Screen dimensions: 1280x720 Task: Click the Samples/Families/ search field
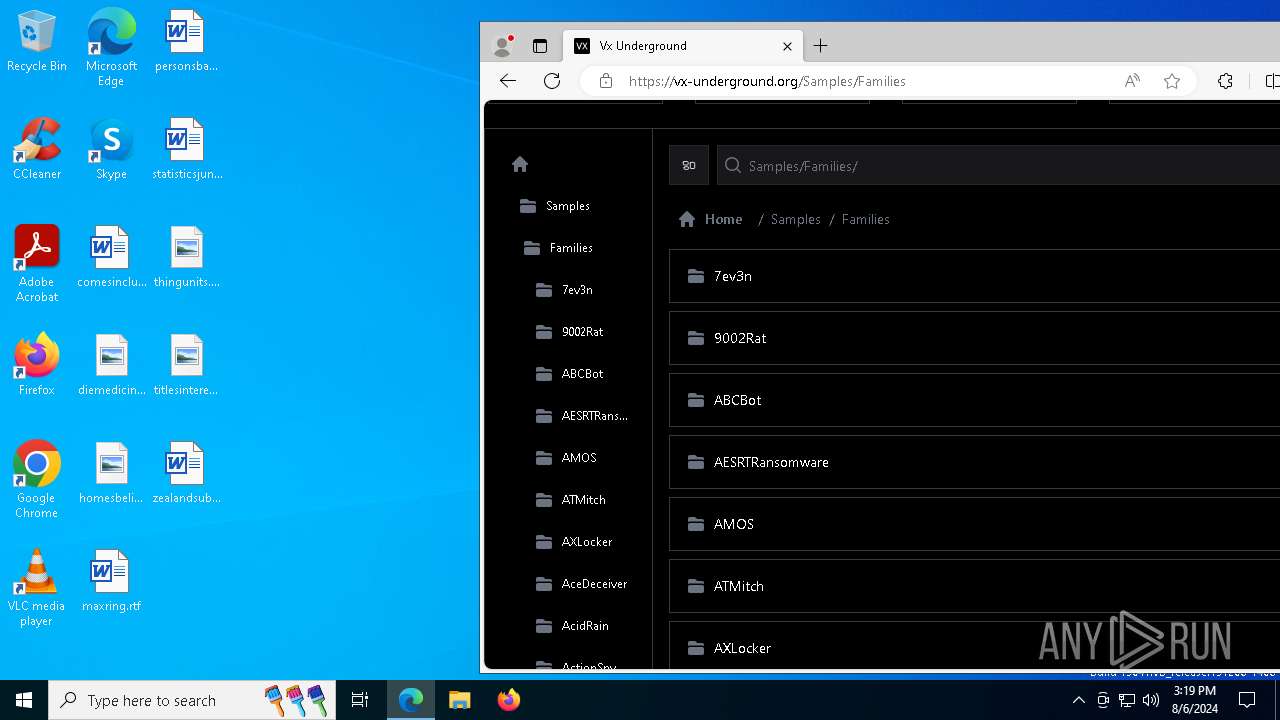(998, 166)
